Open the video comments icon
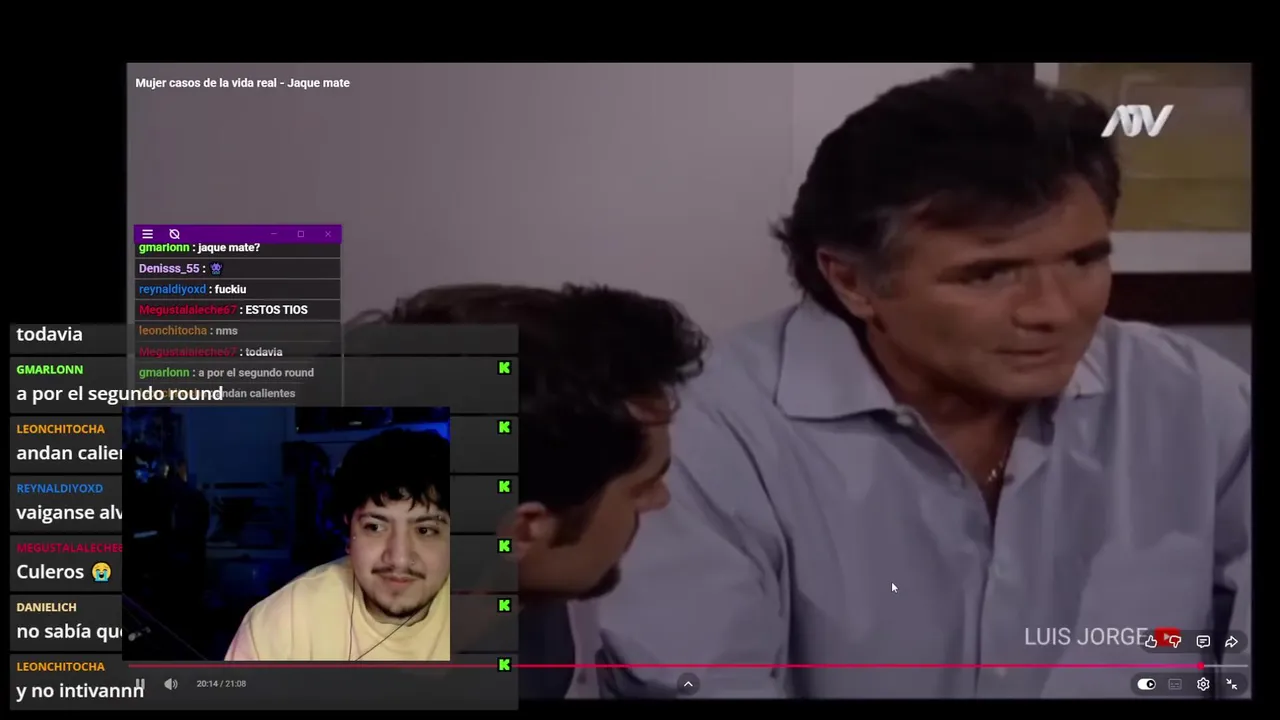This screenshot has height=720, width=1280. (1203, 641)
